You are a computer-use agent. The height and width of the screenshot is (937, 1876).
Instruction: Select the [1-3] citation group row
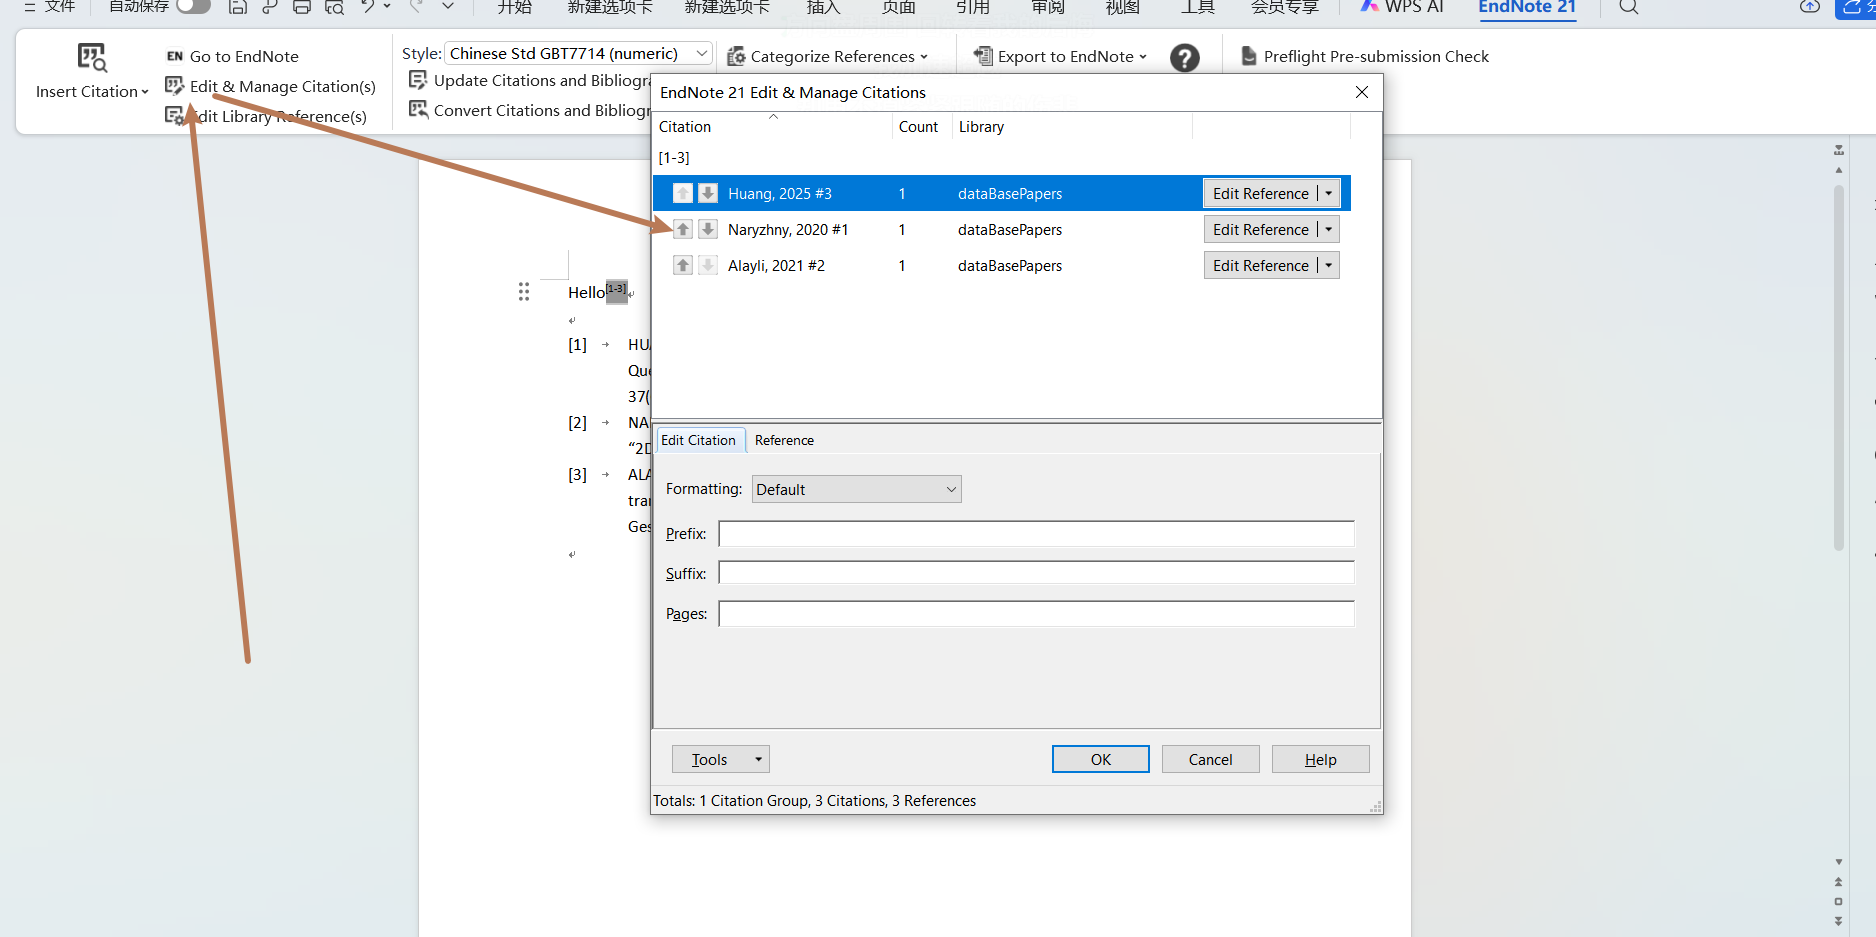tap(1002, 157)
